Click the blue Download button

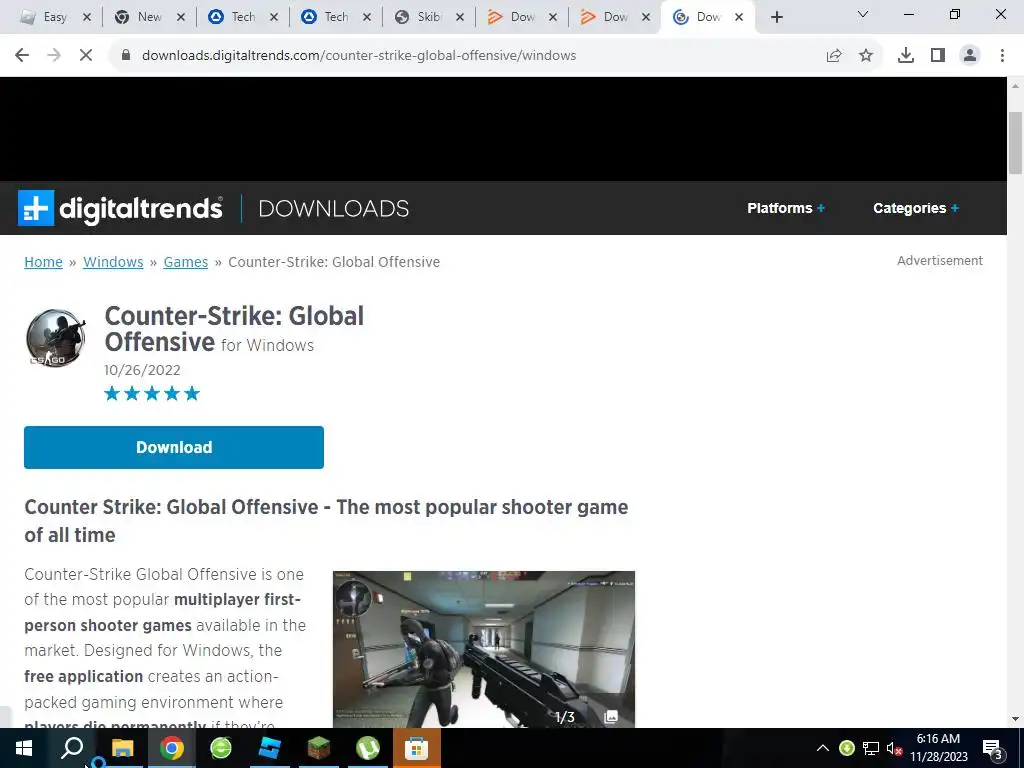coord(174,447)
